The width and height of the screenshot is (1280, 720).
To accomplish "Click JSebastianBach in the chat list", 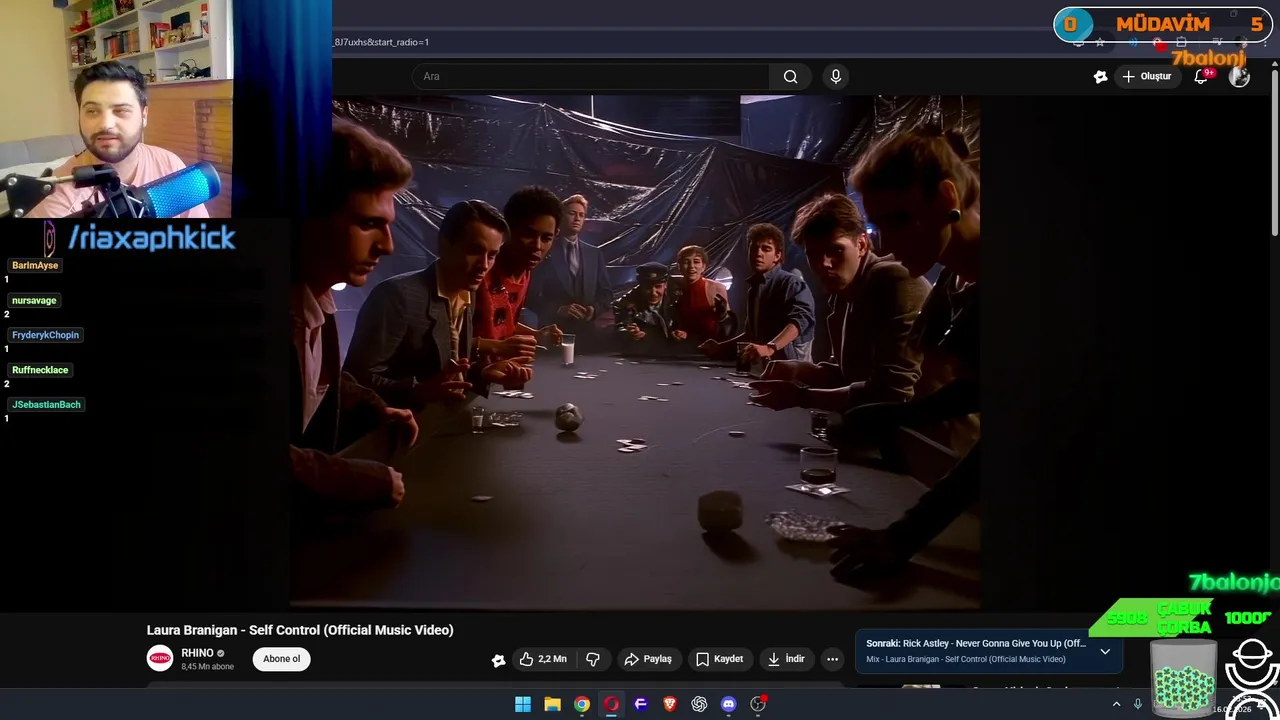I will point(46,404).
